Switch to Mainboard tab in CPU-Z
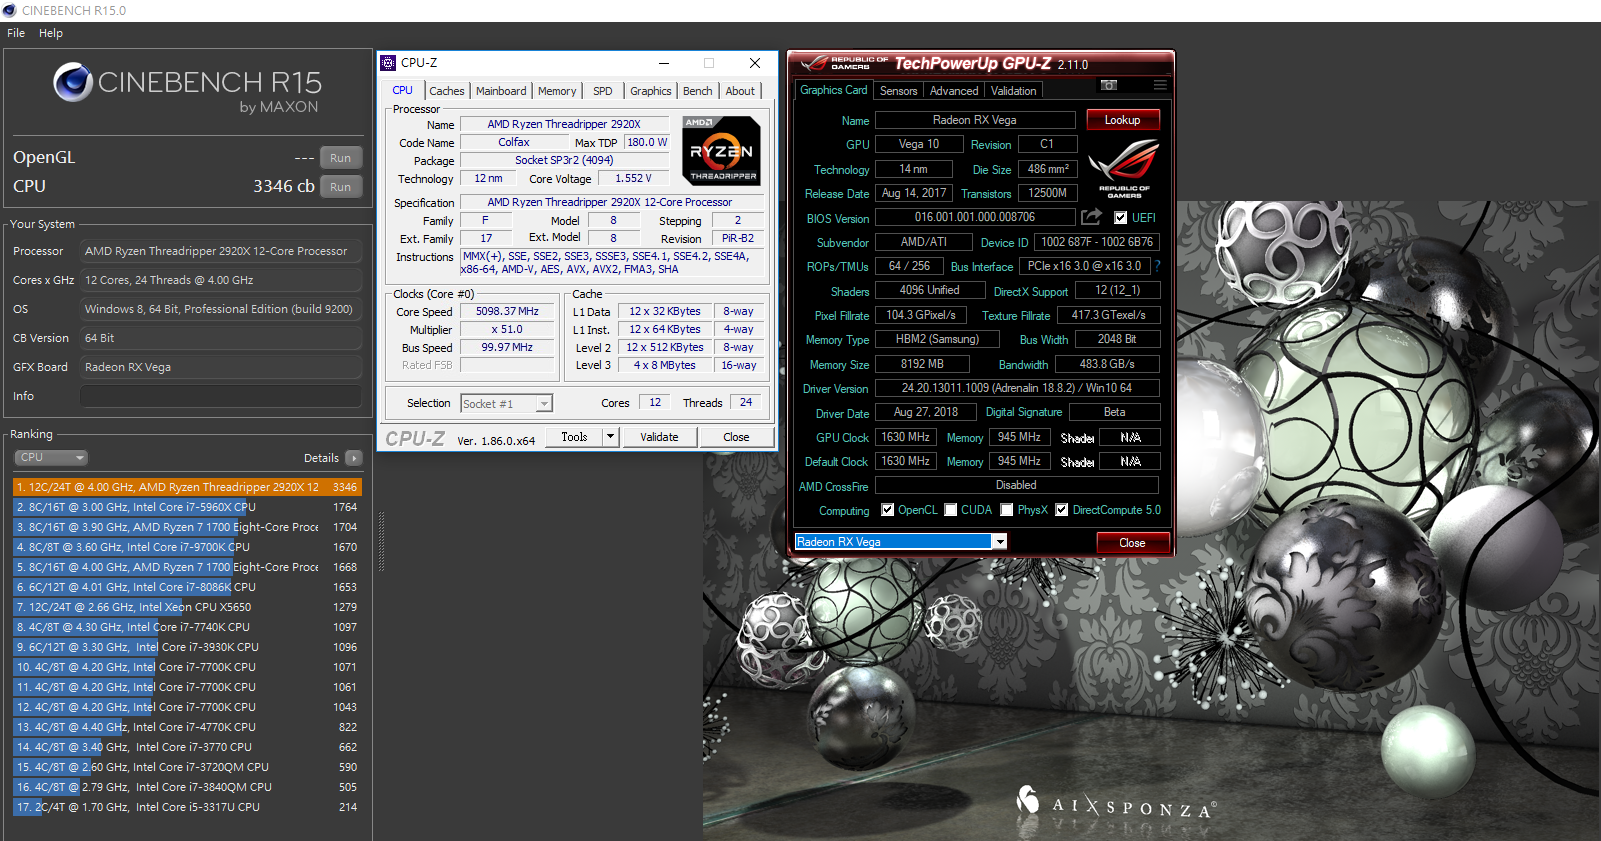The image size is (1601, 841). click(501, 91)
